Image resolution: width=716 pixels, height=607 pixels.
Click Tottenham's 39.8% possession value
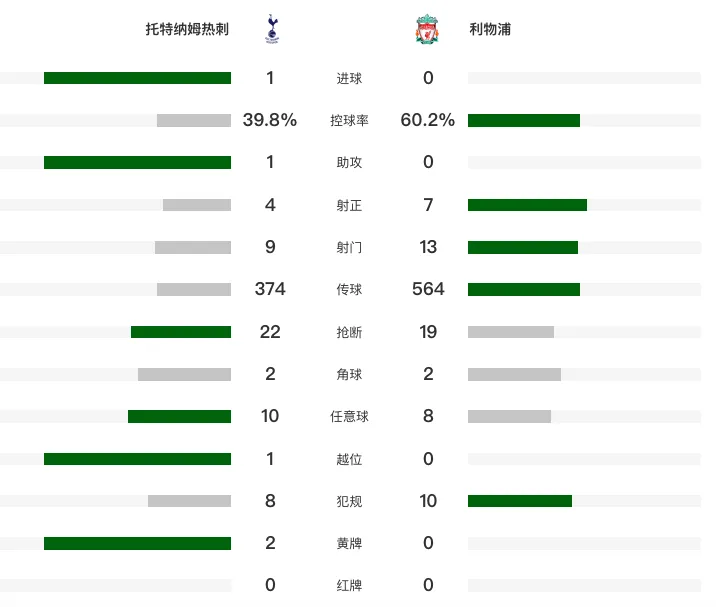270,120
